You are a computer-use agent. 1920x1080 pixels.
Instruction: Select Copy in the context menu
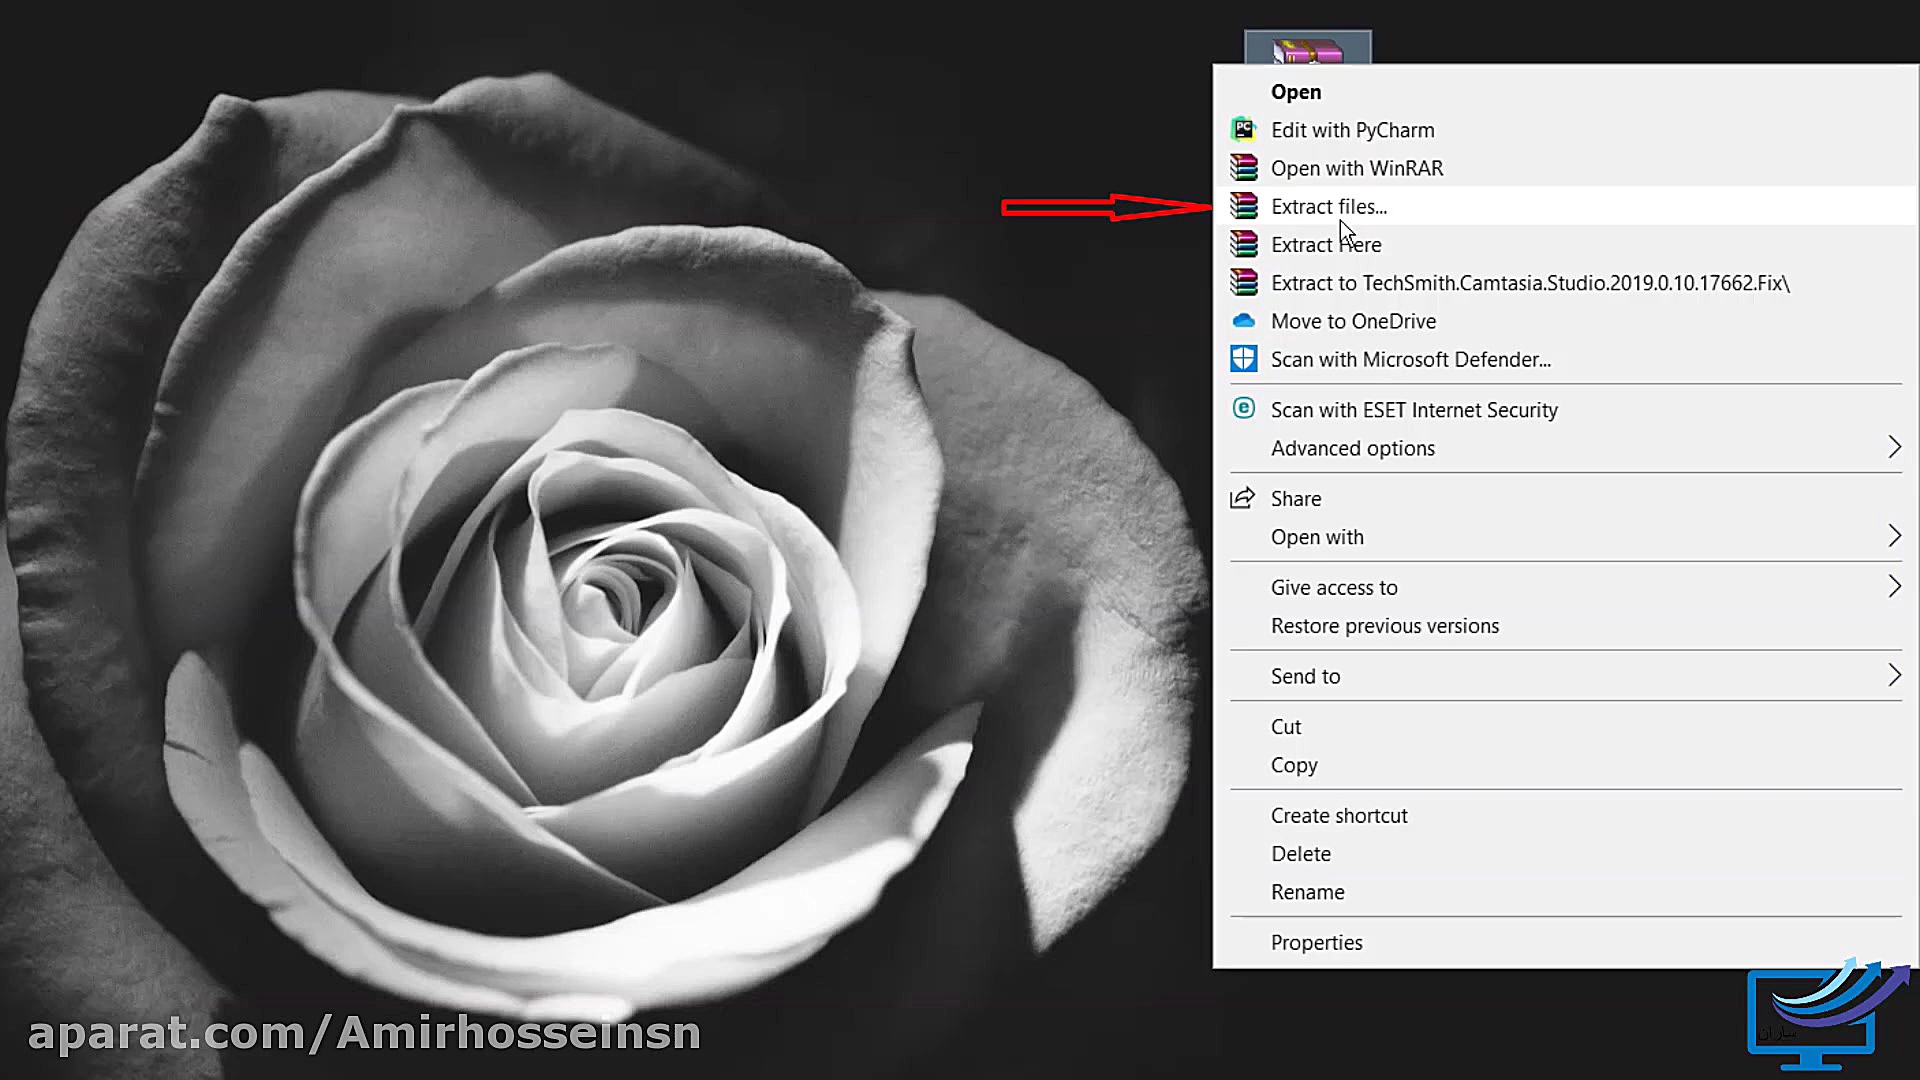tap(1293, 765)
